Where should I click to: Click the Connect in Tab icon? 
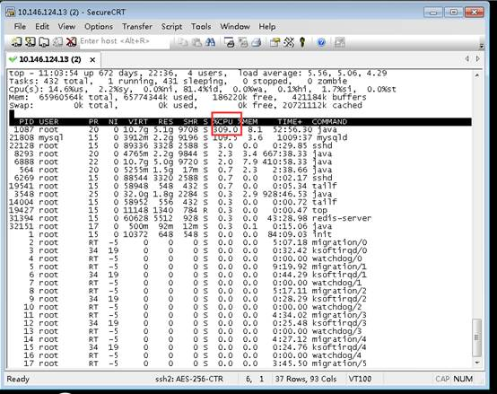[44, 42]
